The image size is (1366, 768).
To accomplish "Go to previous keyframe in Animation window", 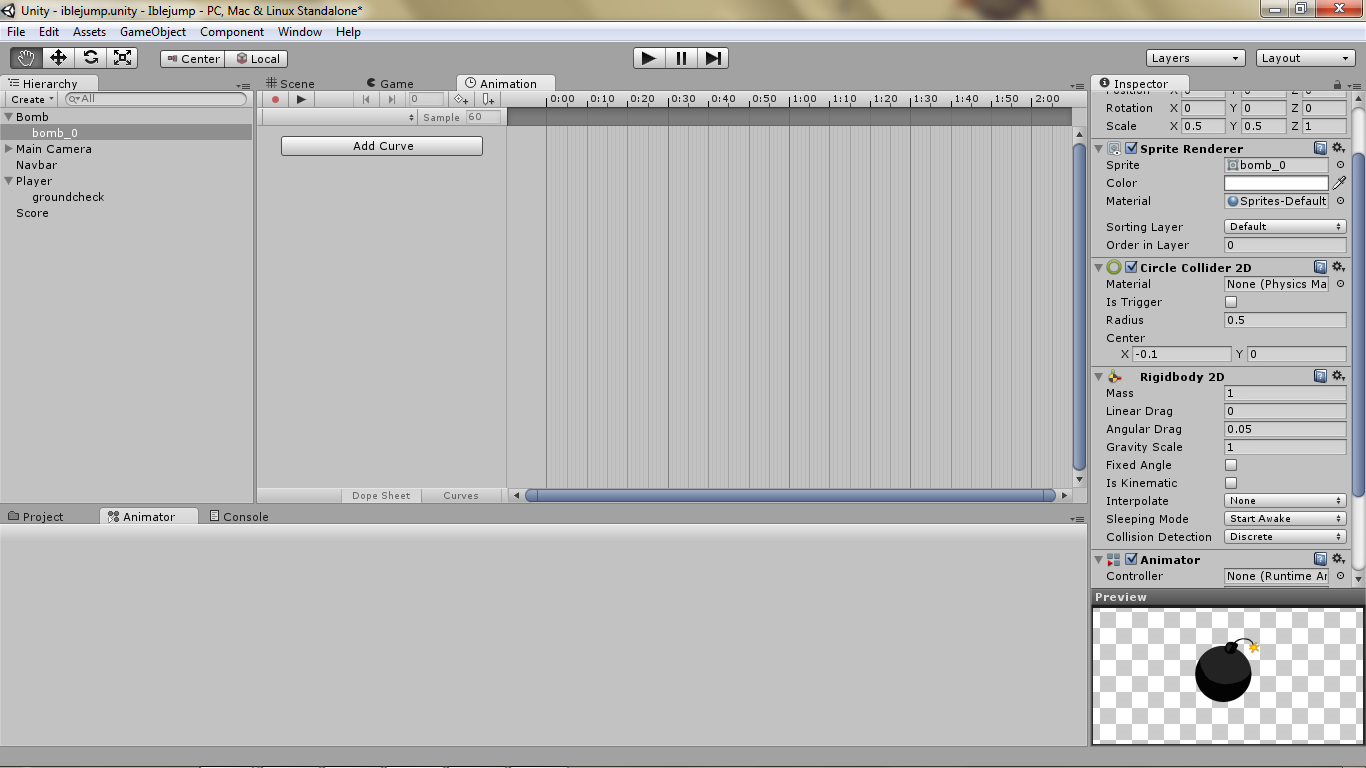I will pos(366,99).
